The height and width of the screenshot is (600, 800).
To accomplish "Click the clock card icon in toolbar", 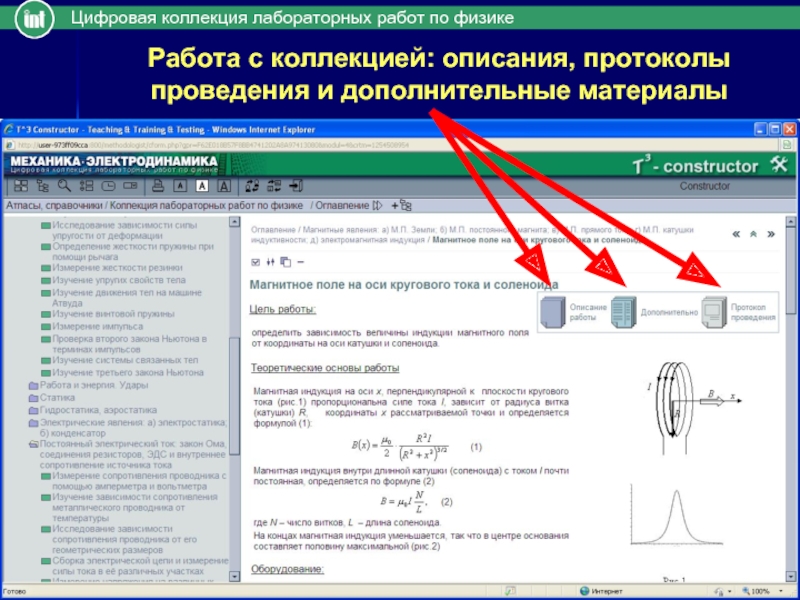I will click(108, 186).
